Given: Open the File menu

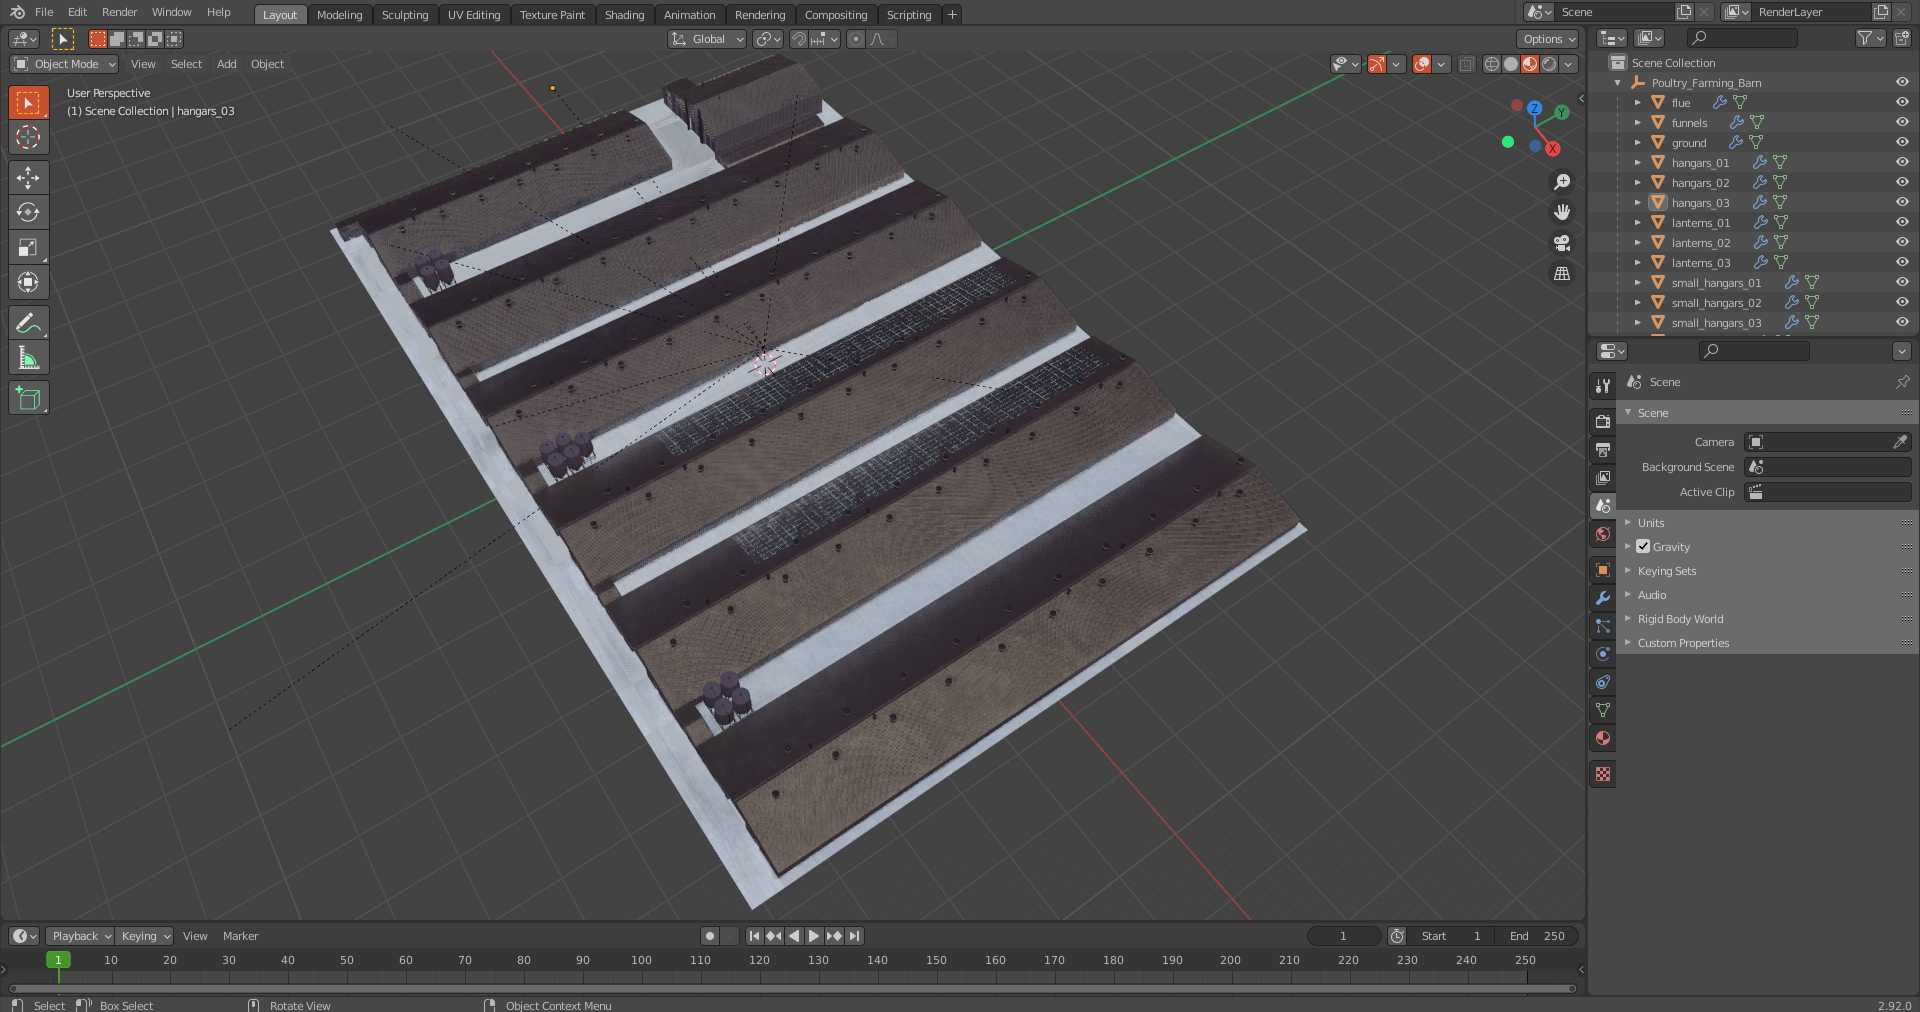Looking at the screenshot, I should click(x=44, y=12).
